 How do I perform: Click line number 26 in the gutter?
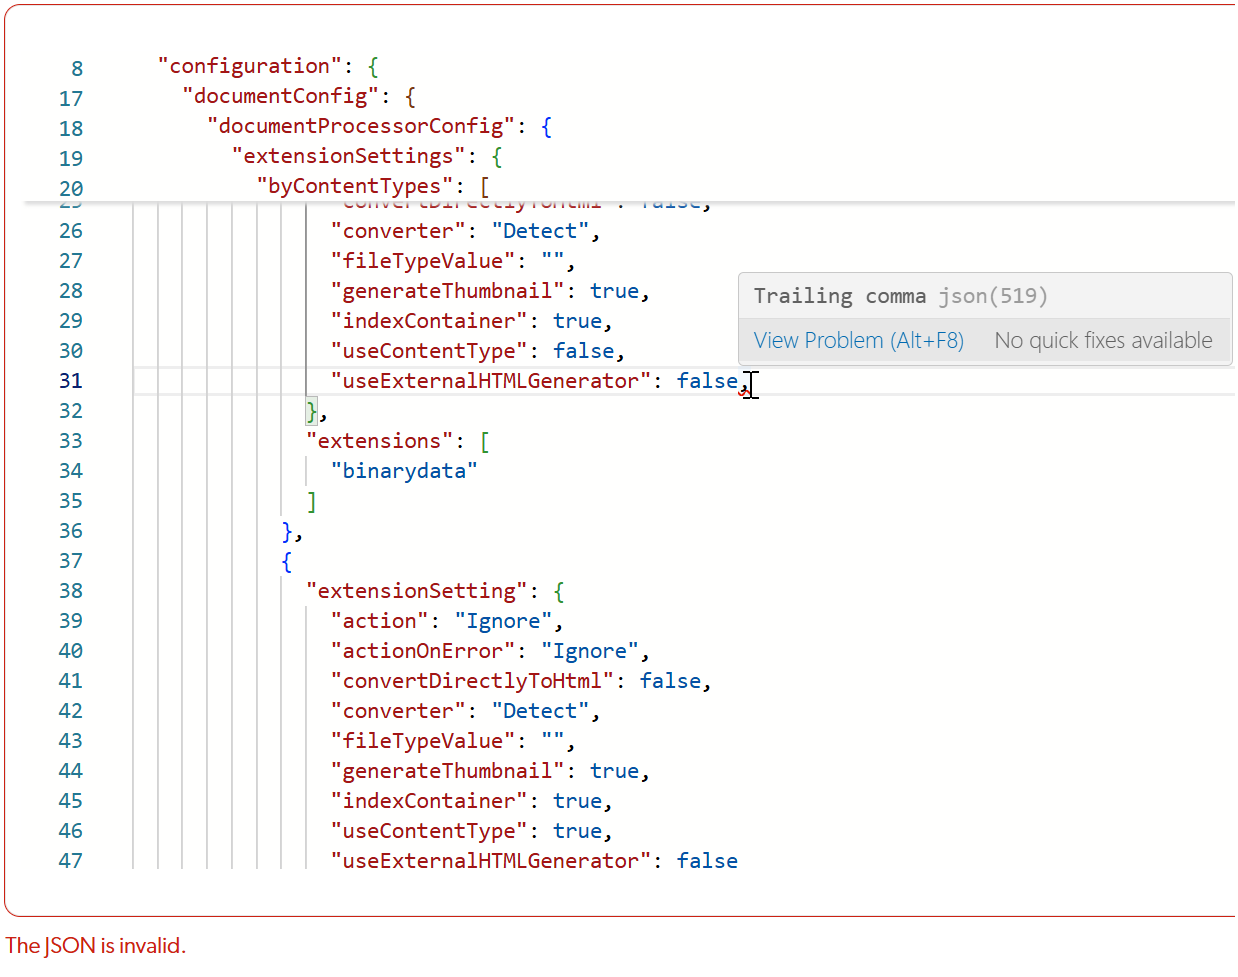pyautogui.click(x=70, y=231)
